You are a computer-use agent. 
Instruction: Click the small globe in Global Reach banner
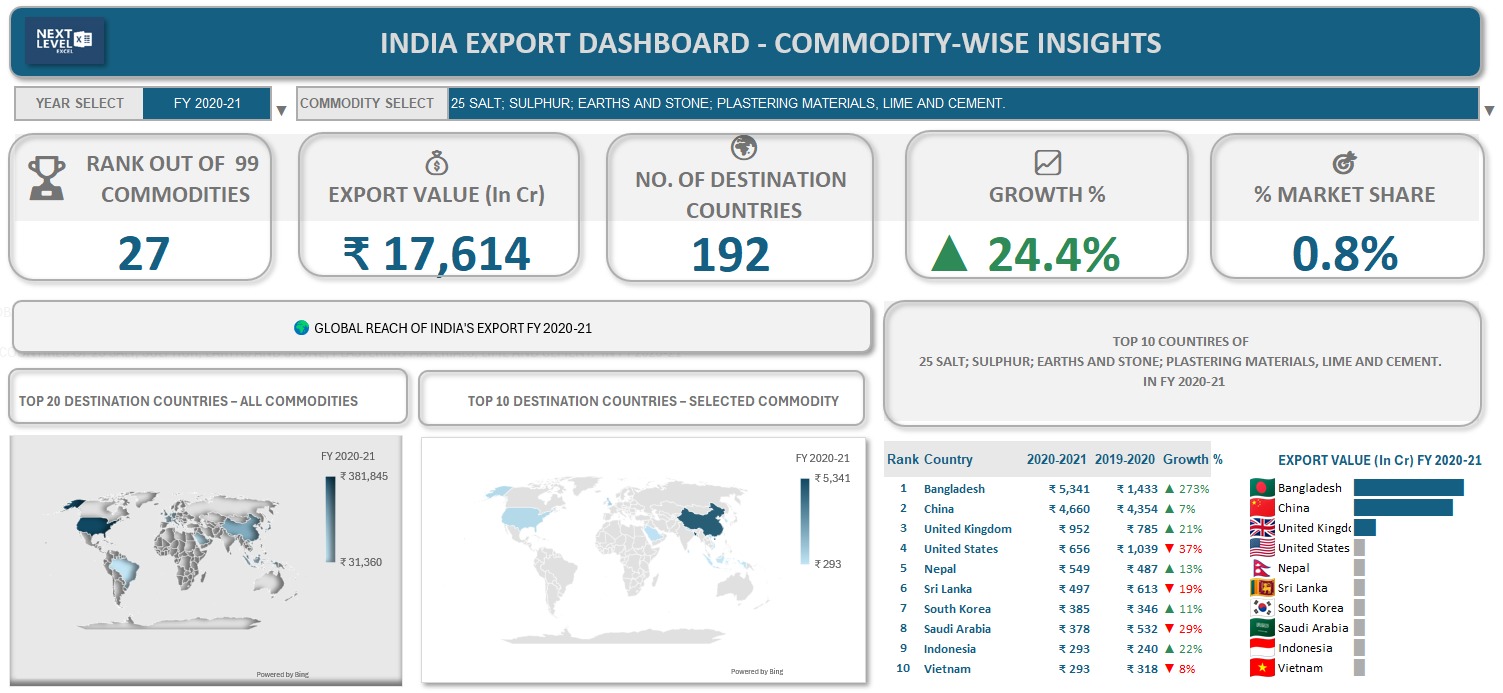[x=301, y=327]
